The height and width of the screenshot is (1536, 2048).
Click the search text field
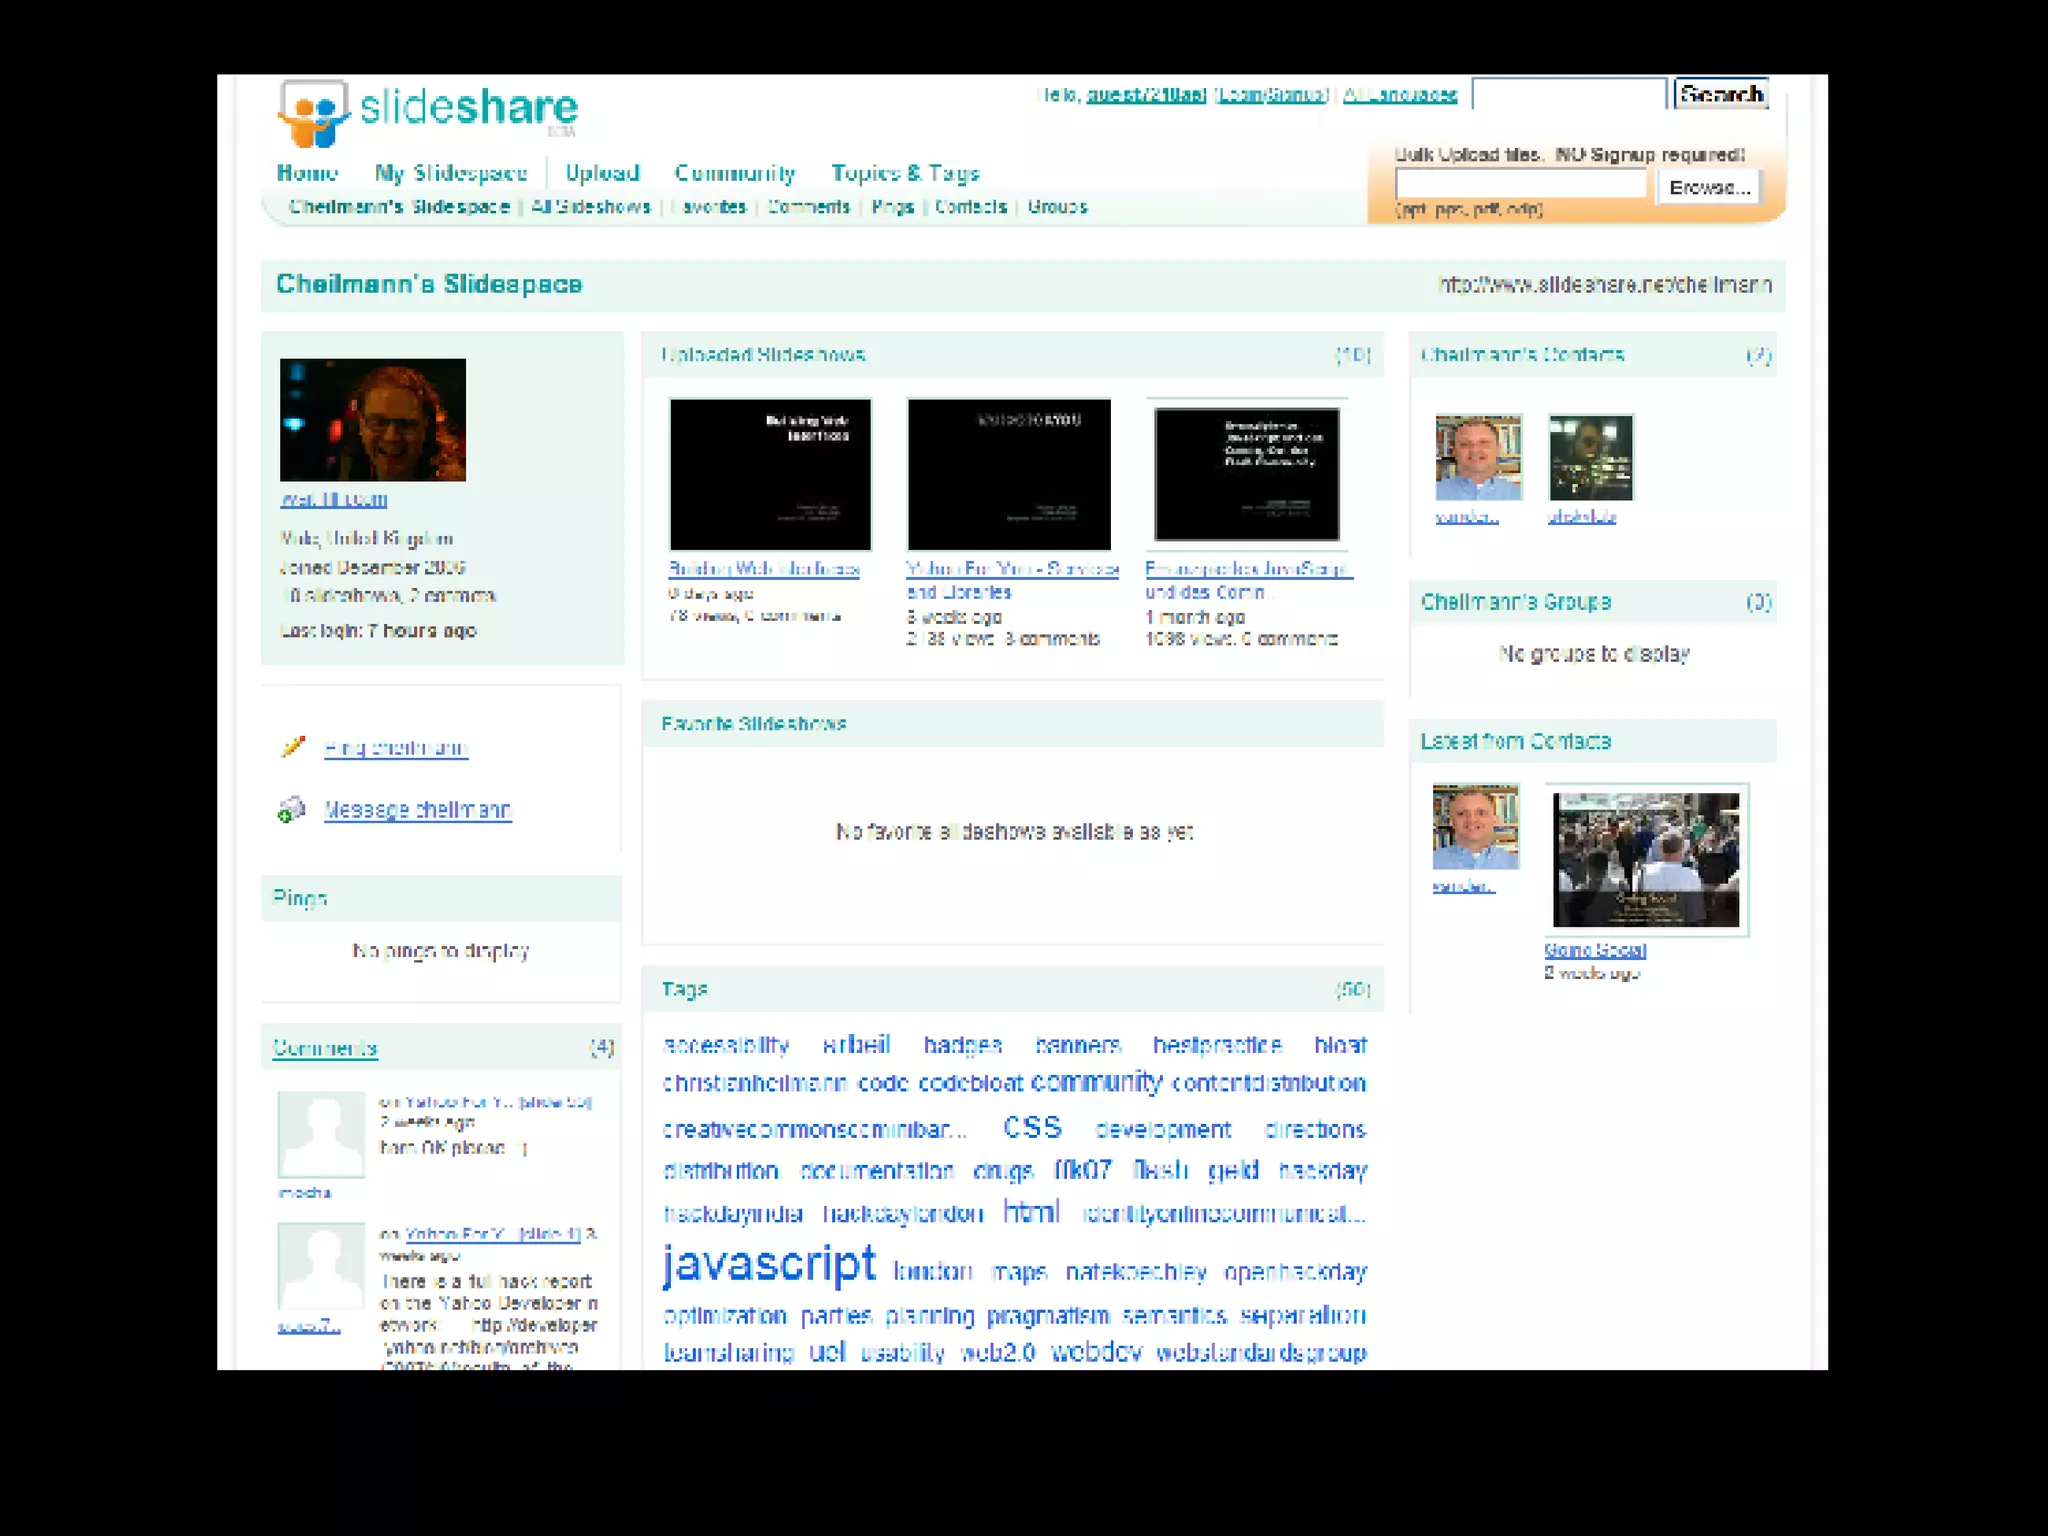coord(1568,94)
